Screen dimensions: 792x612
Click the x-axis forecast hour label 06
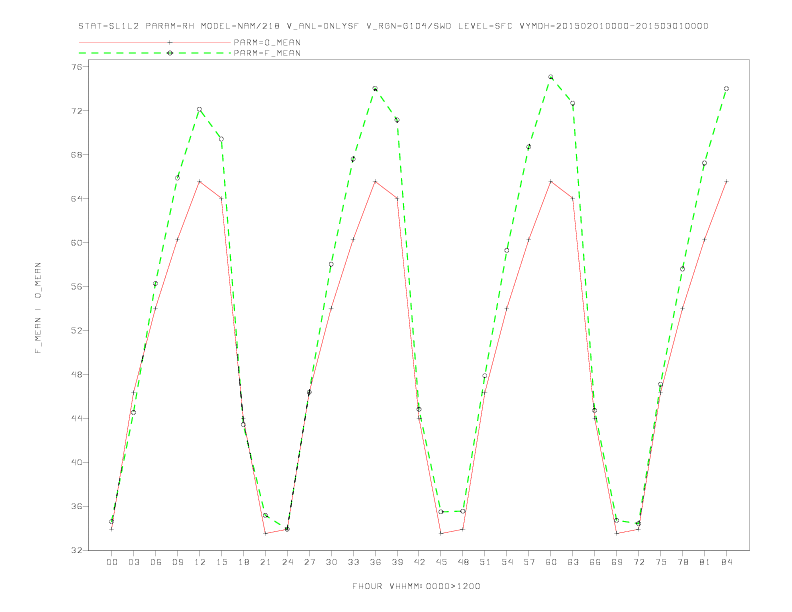(156, 562)
